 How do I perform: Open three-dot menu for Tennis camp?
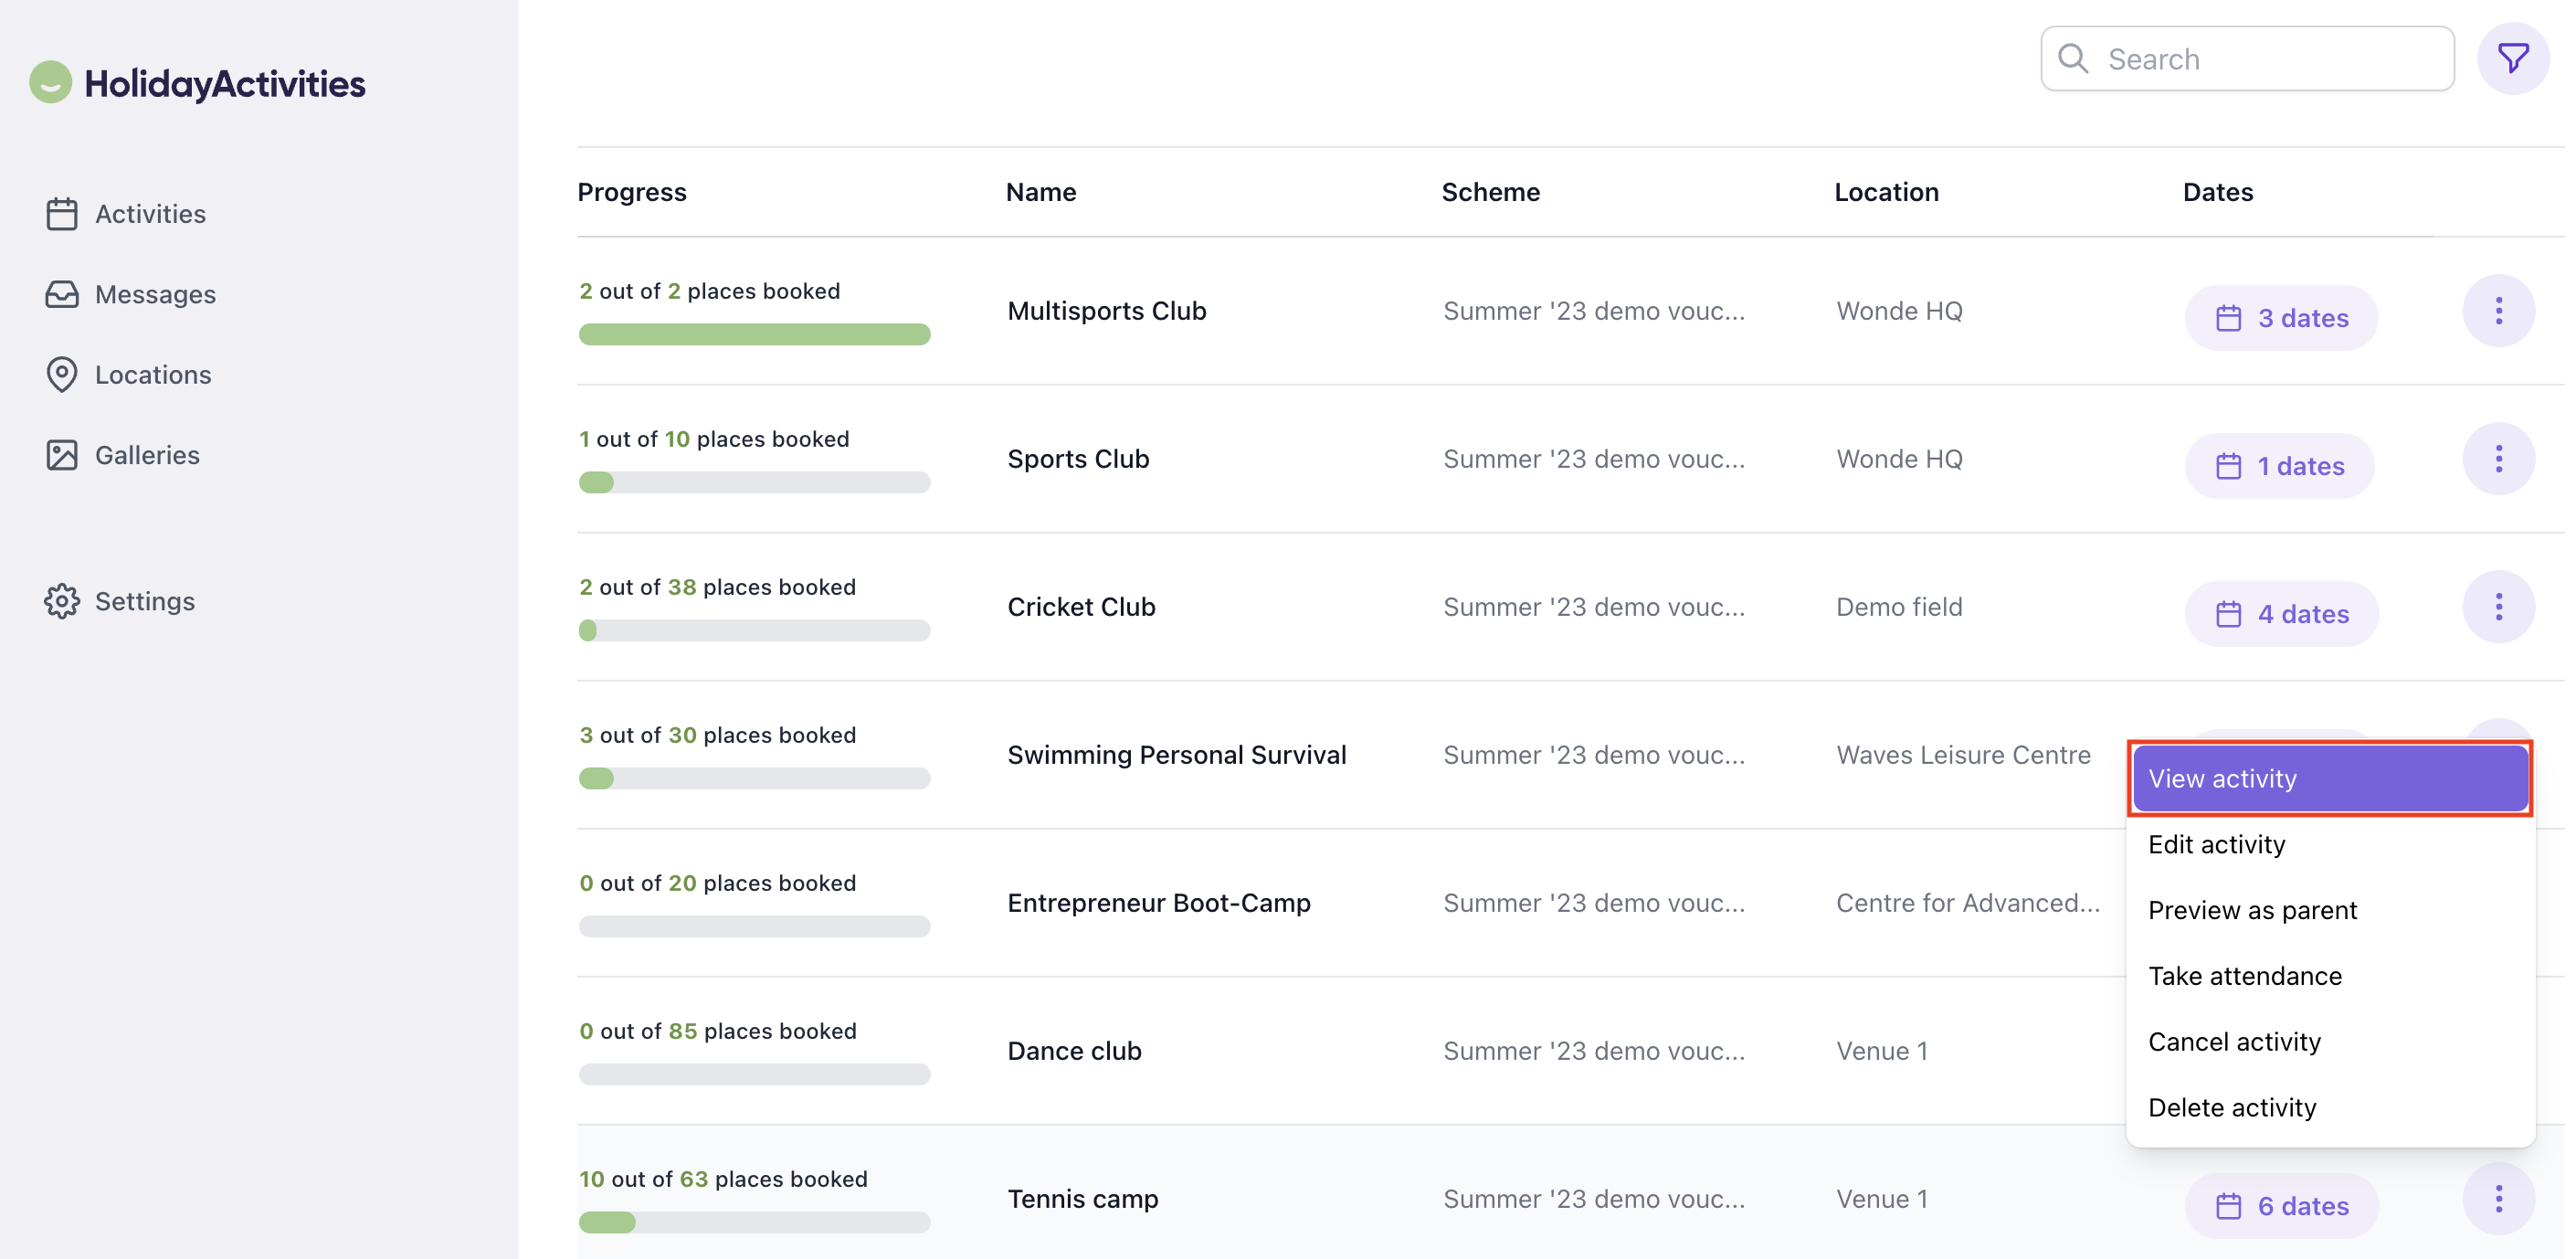[x=2498, y=1199]
